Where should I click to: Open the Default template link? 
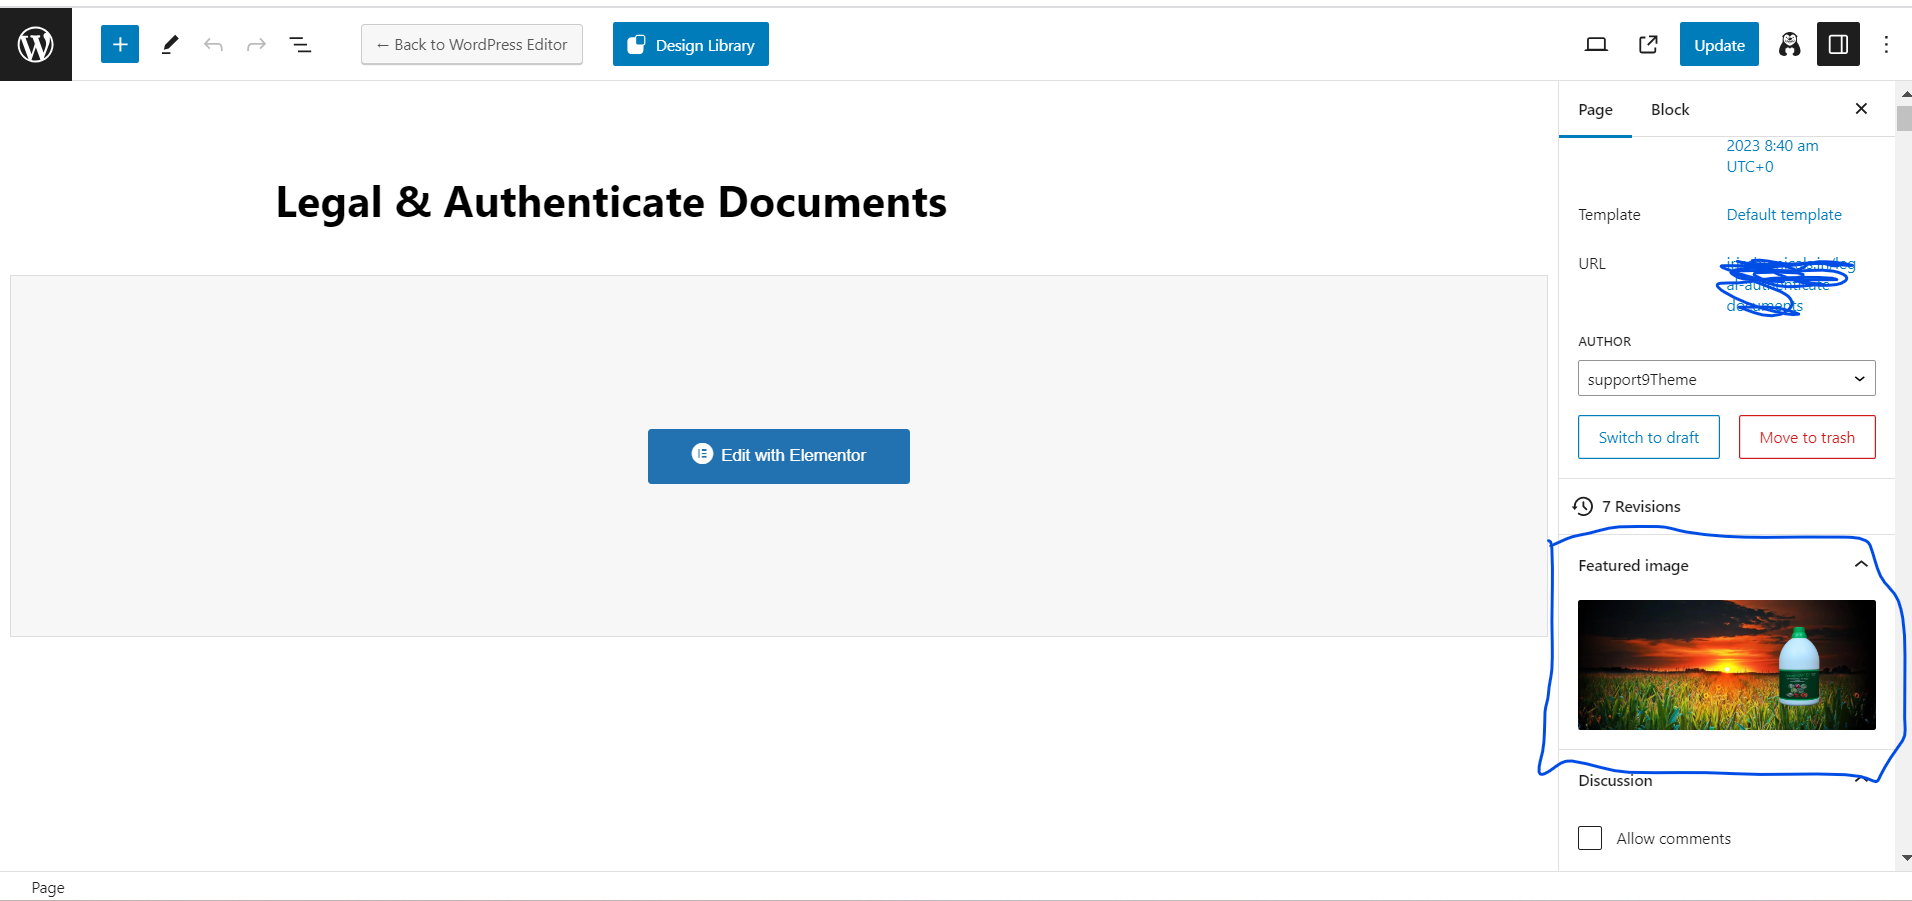1784,214
